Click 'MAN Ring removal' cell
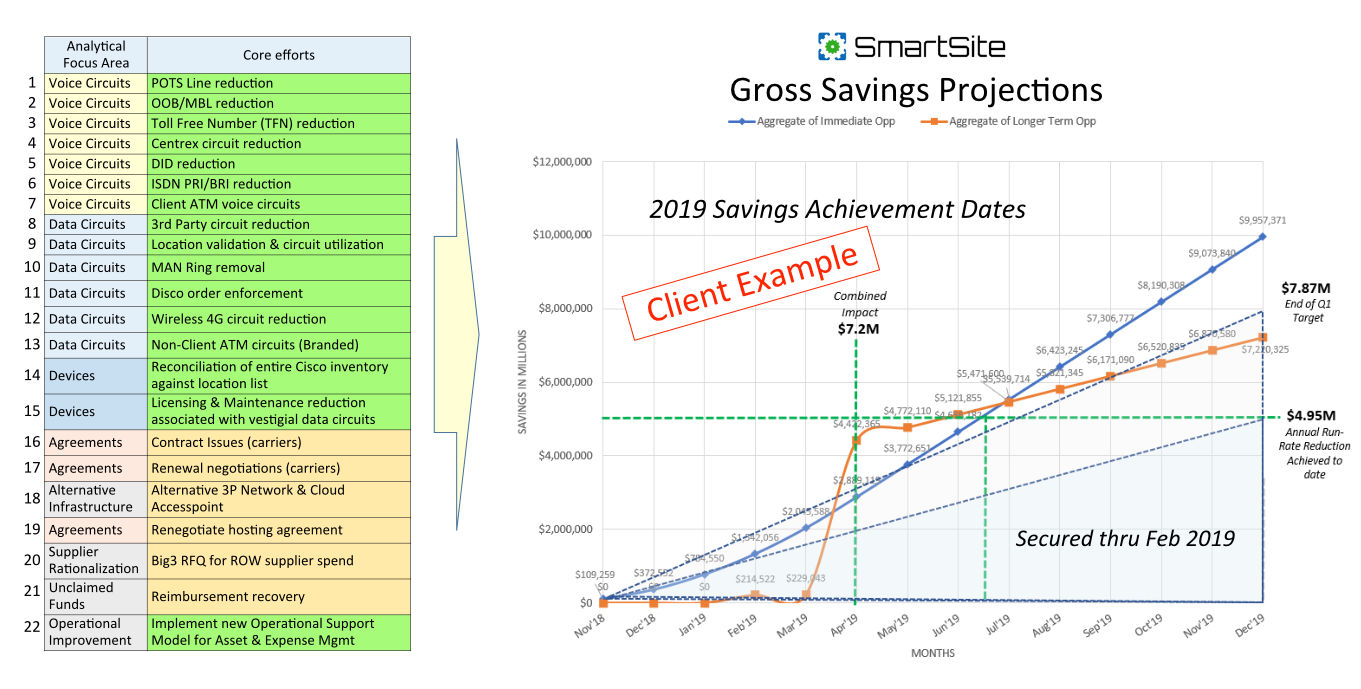1361x689 pixels. (279, 267)
